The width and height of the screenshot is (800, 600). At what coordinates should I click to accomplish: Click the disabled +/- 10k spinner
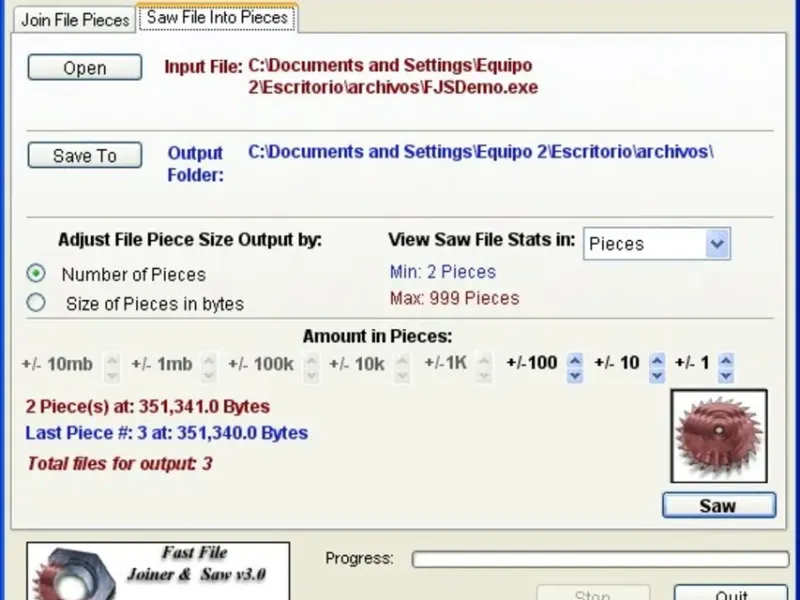pyautogui.click(x=402, y=368)
